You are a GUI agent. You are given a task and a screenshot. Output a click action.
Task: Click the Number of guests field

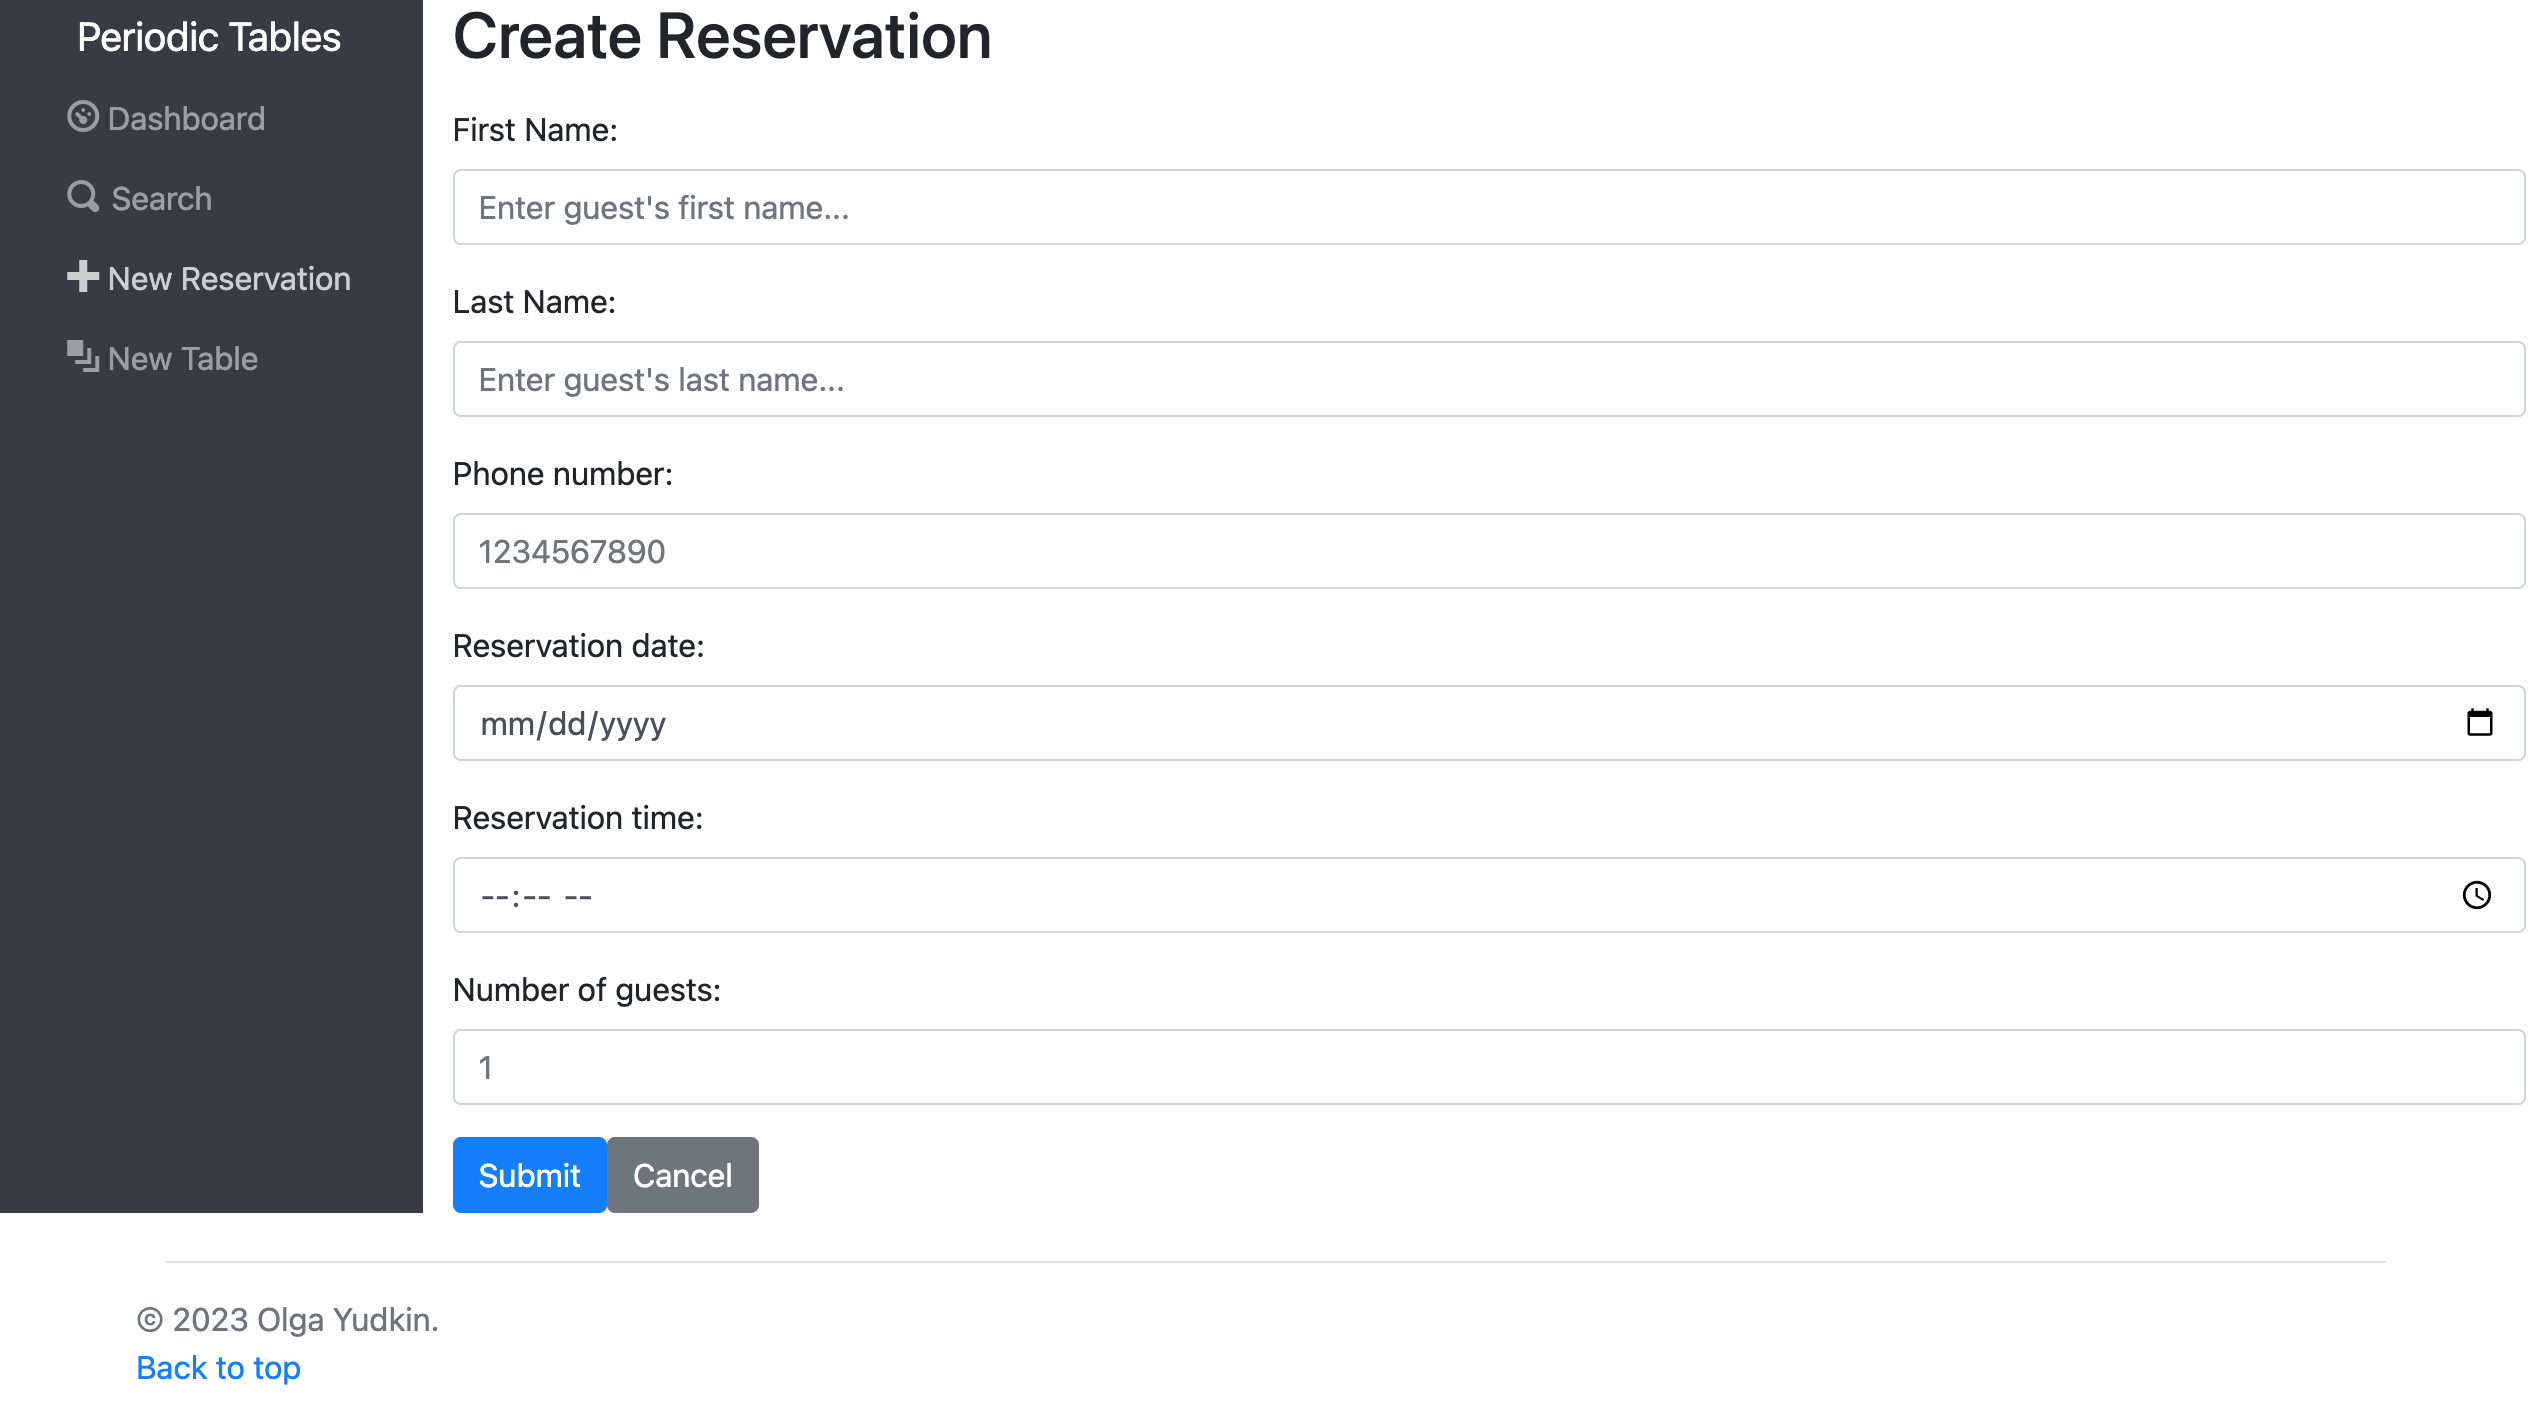point(1488,1068)
